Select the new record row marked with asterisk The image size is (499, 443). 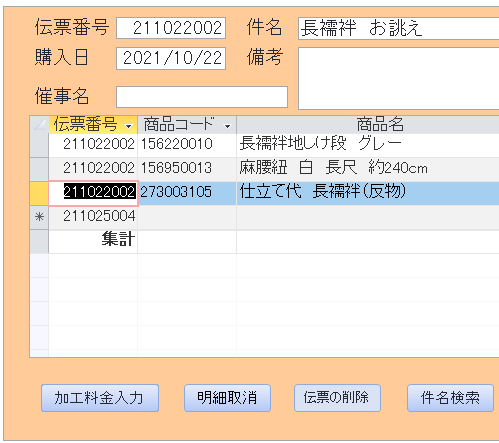[x=39, y=217]
